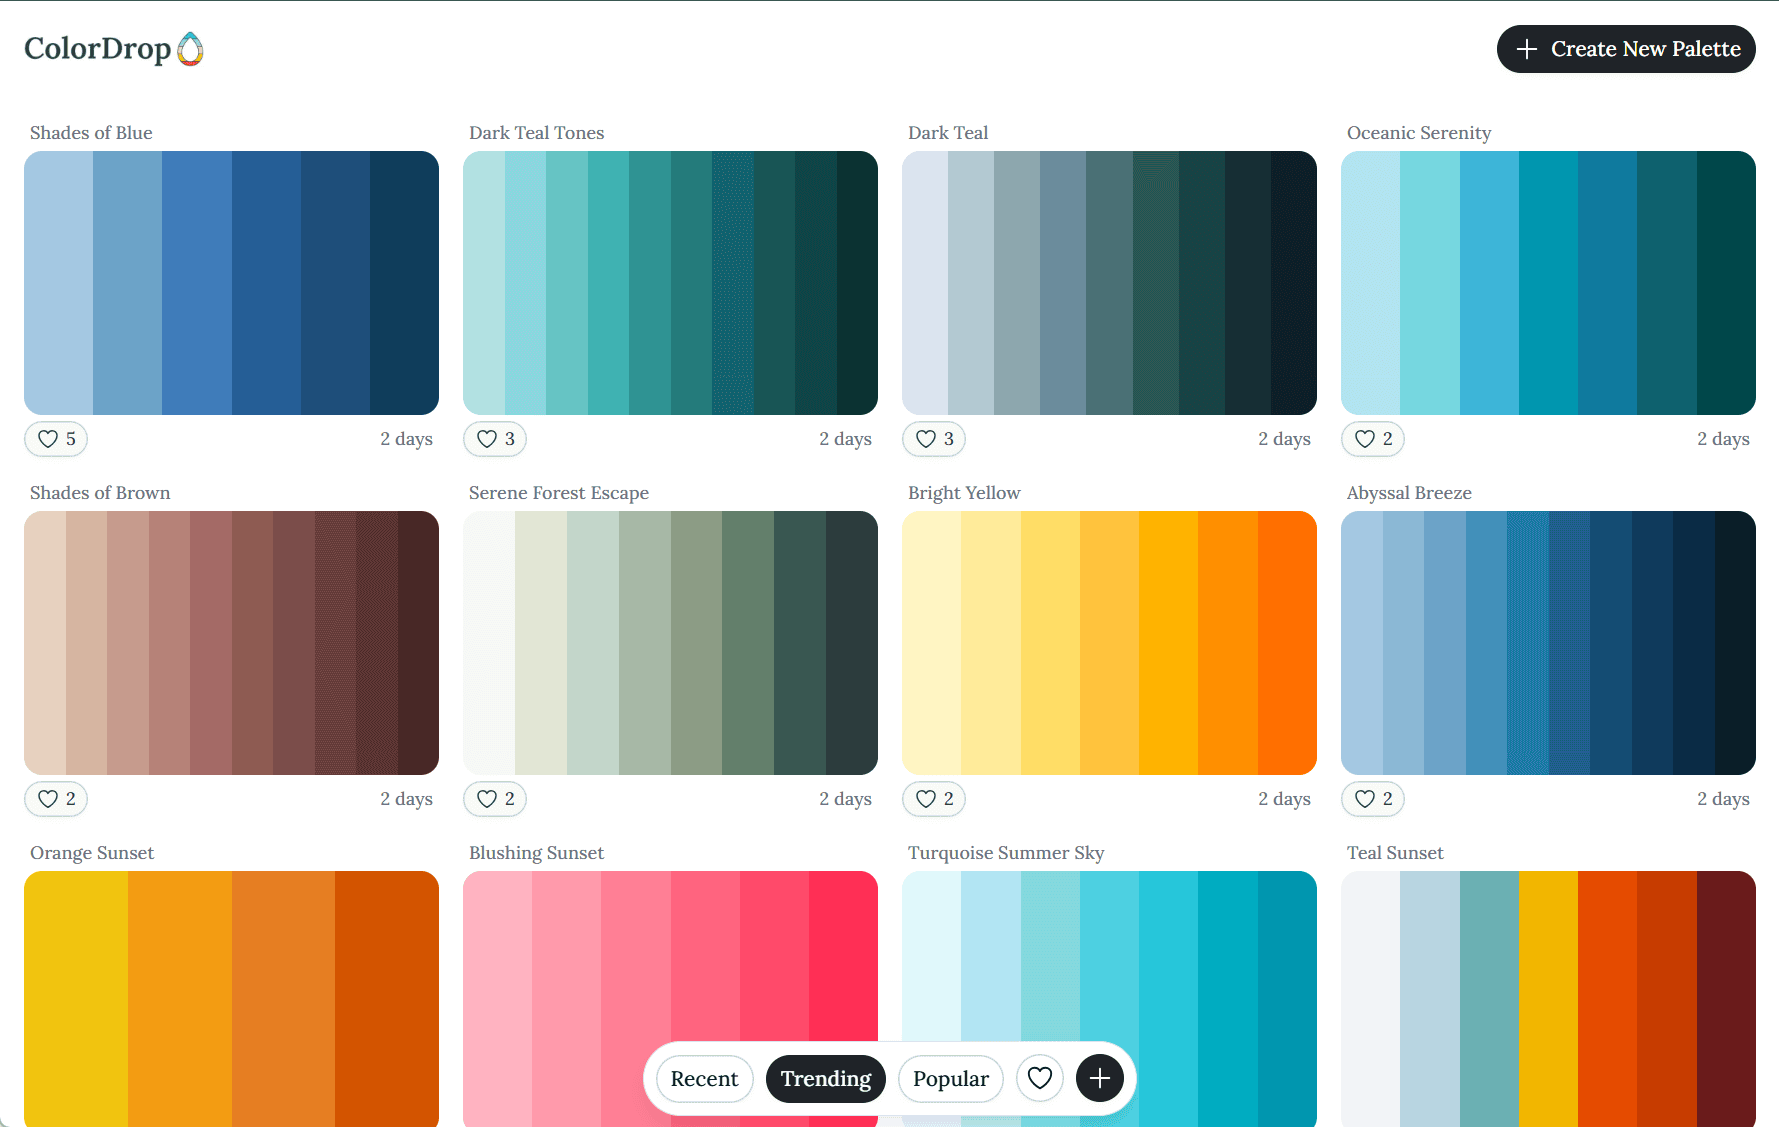The width and height of the screenshot is (1779, 1127).
Task: Like the Dark Teal palette
Action: point(933,439)
